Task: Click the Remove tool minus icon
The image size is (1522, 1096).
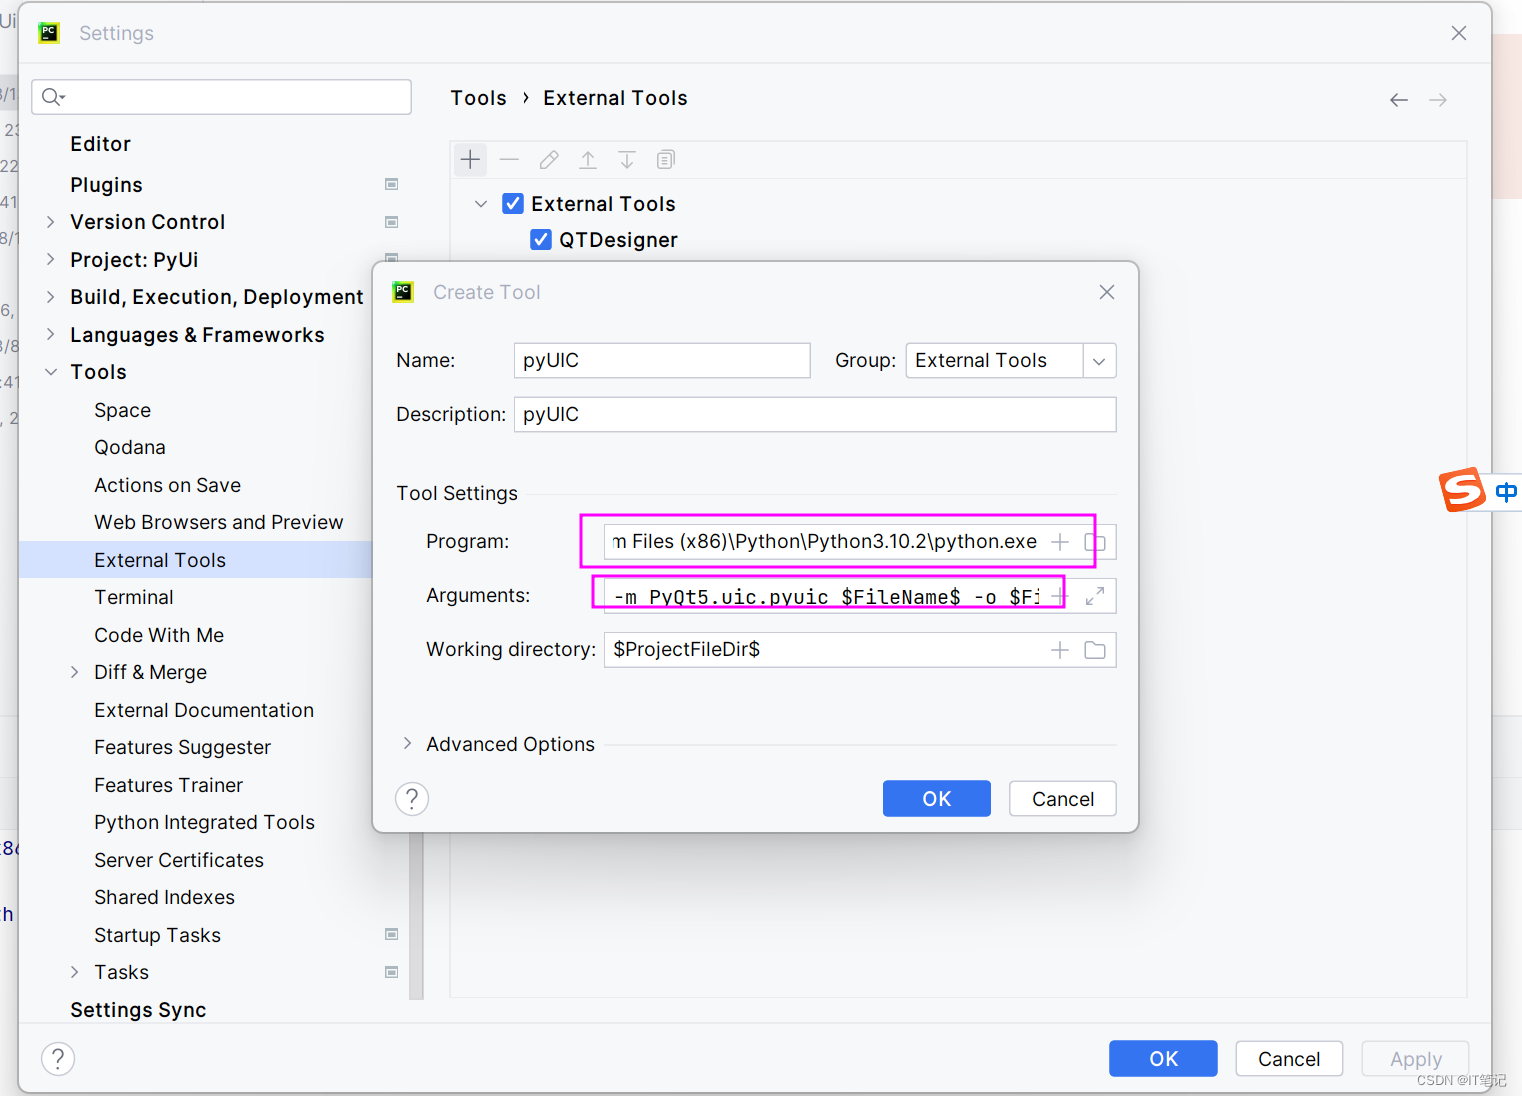Action: (509, 159)
